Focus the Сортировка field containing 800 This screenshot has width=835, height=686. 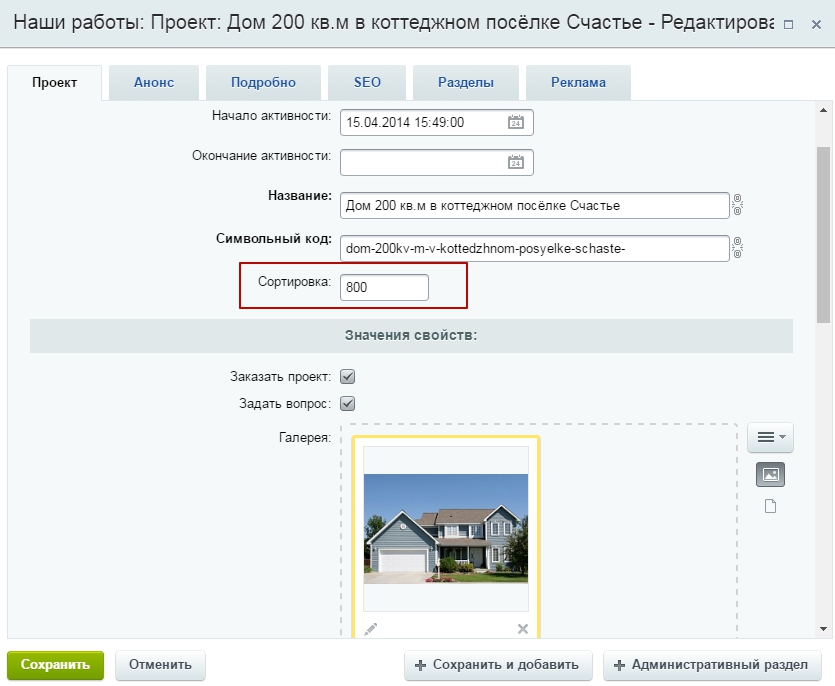click(x=384, y=287)
